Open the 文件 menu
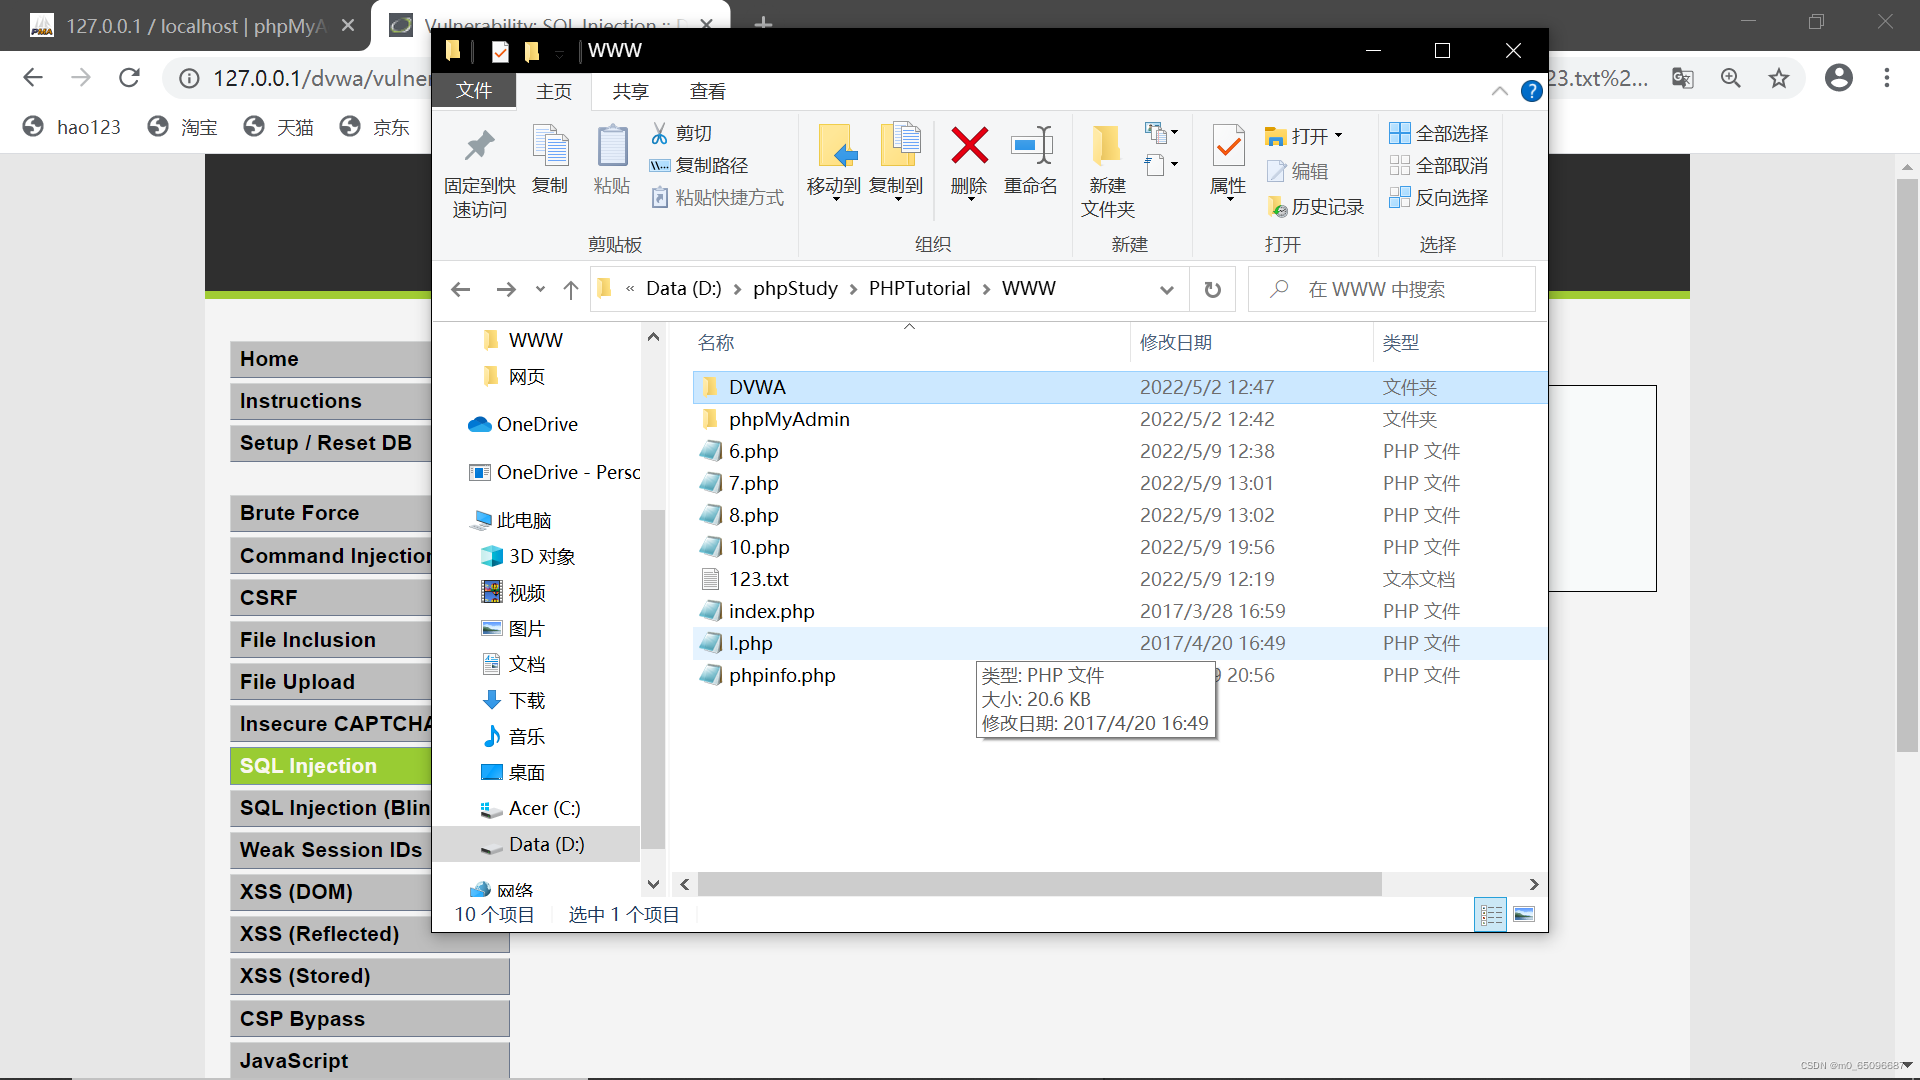 click(x=474, y=91)
